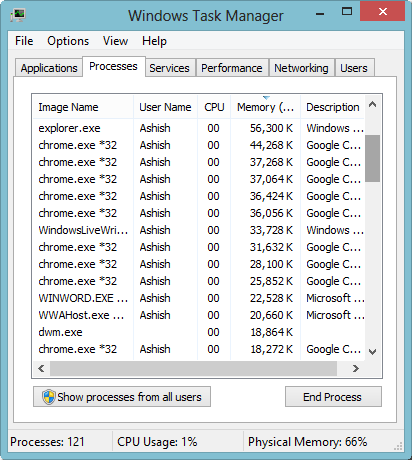The width and height of the screenshot is (412, 460).
Task: Open the File menu
Action: pos(24,41)
